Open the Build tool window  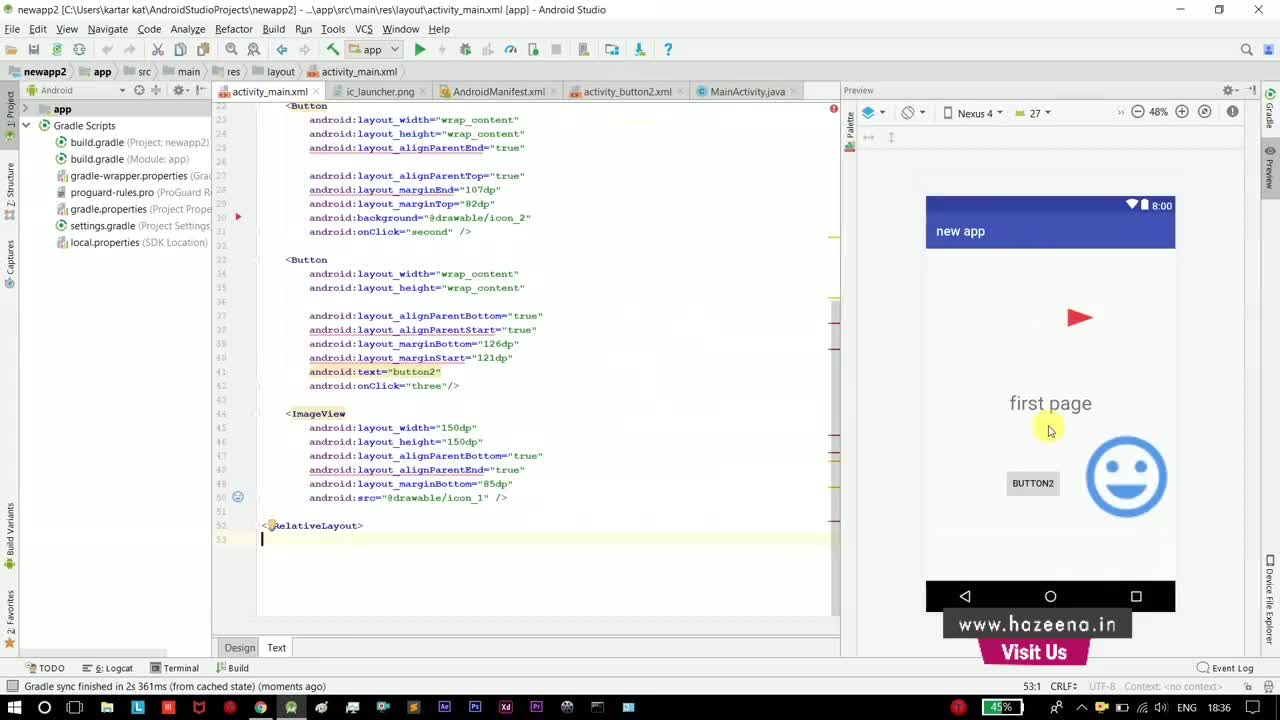[x=231, y=668]
